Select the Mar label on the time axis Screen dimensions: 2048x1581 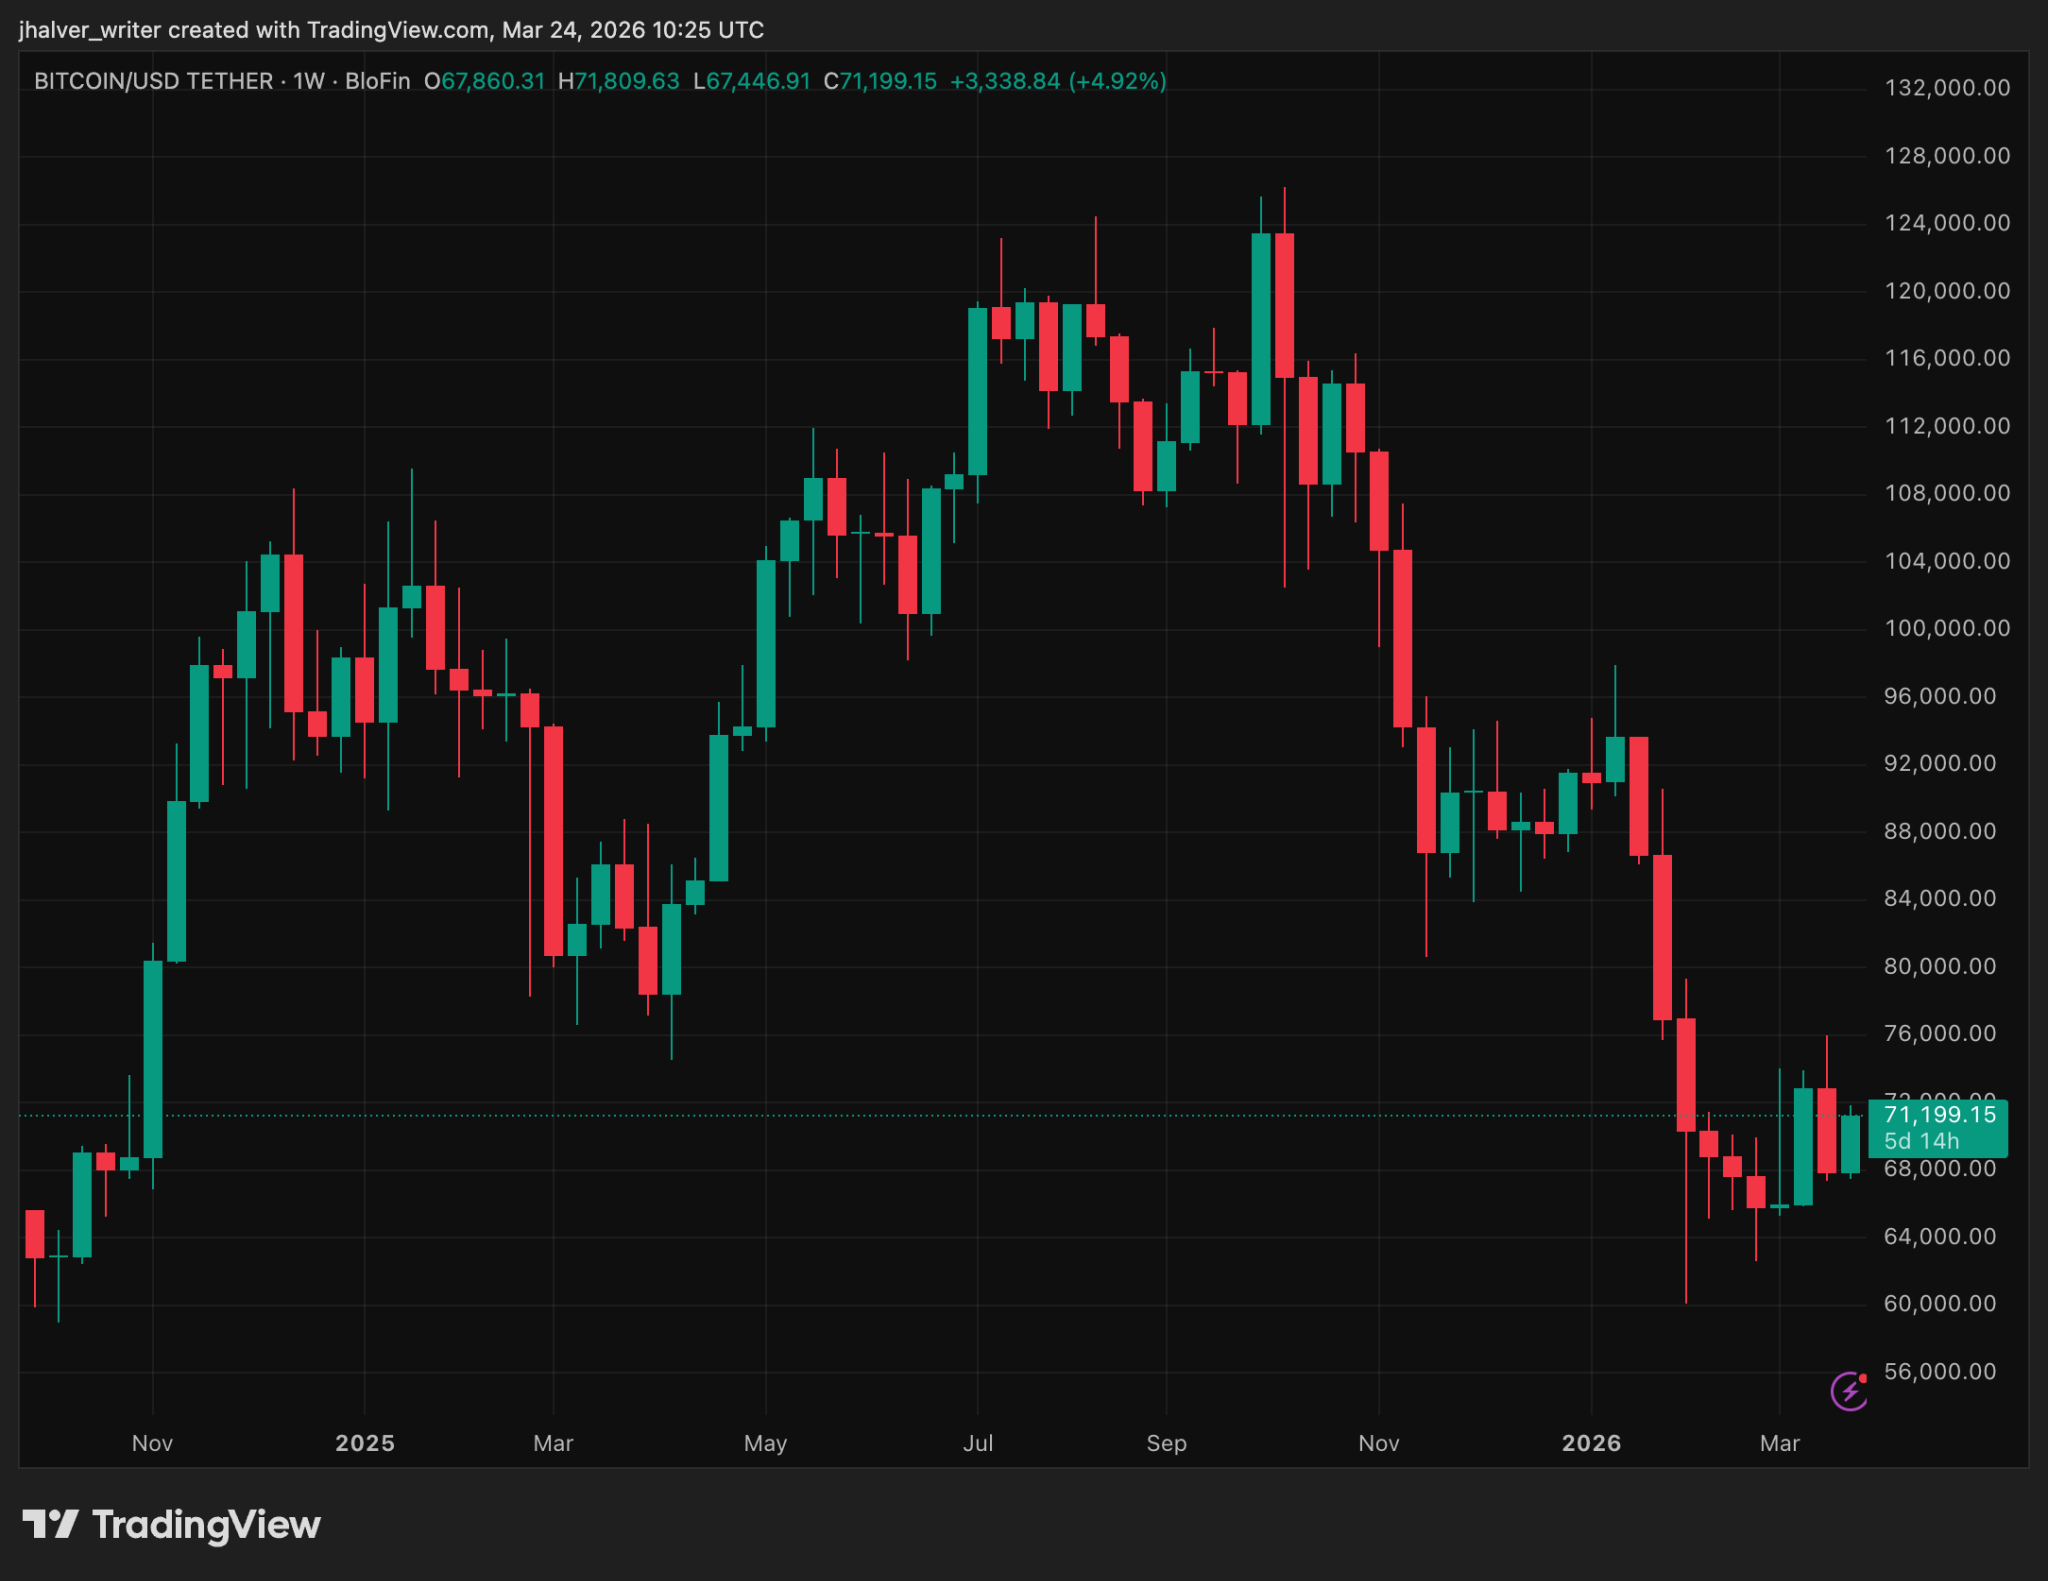pos(553,1443)
